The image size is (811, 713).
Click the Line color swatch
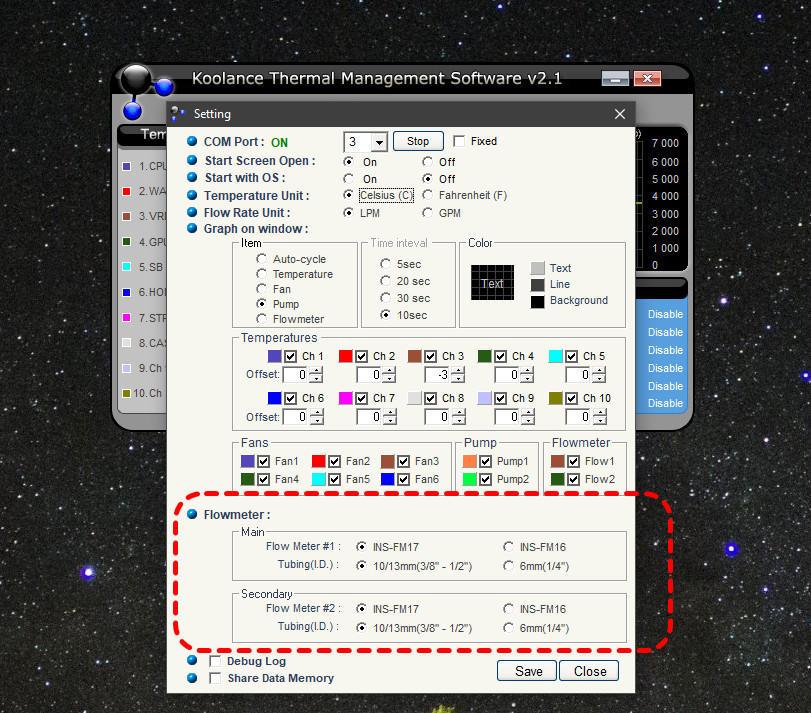click(538, 285)
